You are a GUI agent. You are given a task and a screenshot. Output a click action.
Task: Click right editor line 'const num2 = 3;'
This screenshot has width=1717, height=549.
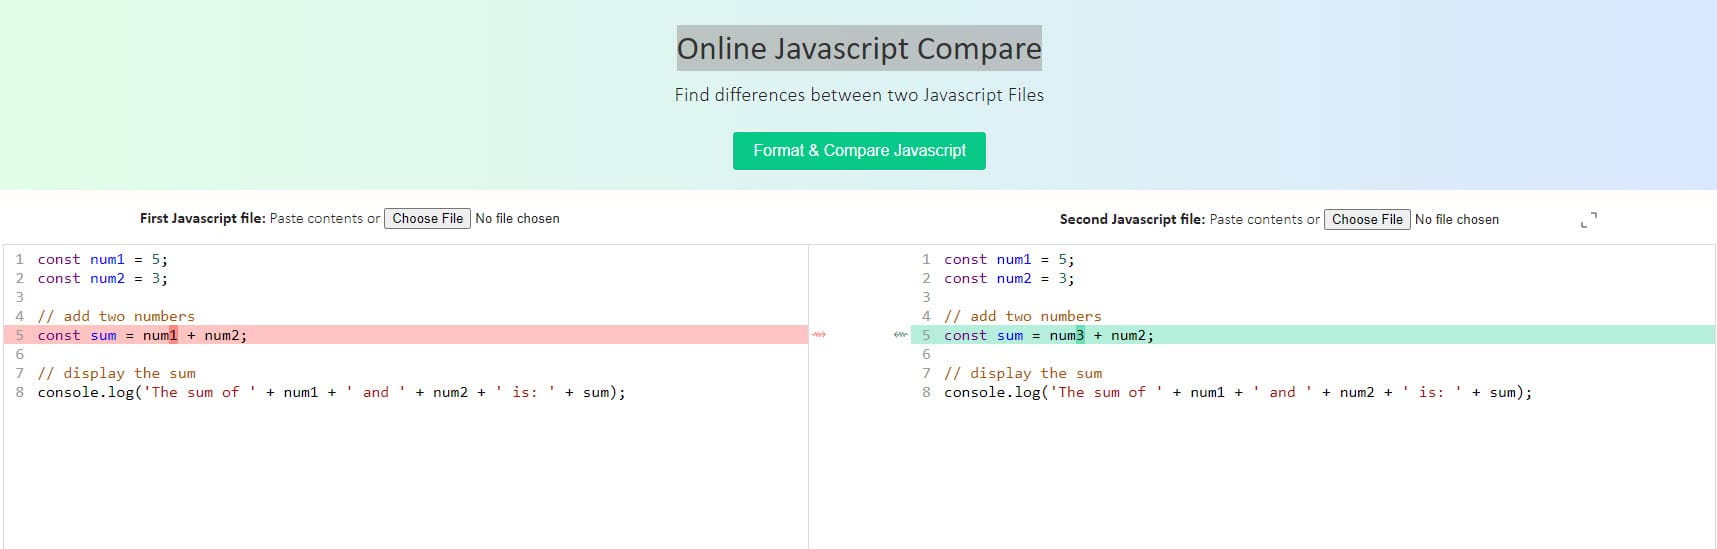point(1009,278)
